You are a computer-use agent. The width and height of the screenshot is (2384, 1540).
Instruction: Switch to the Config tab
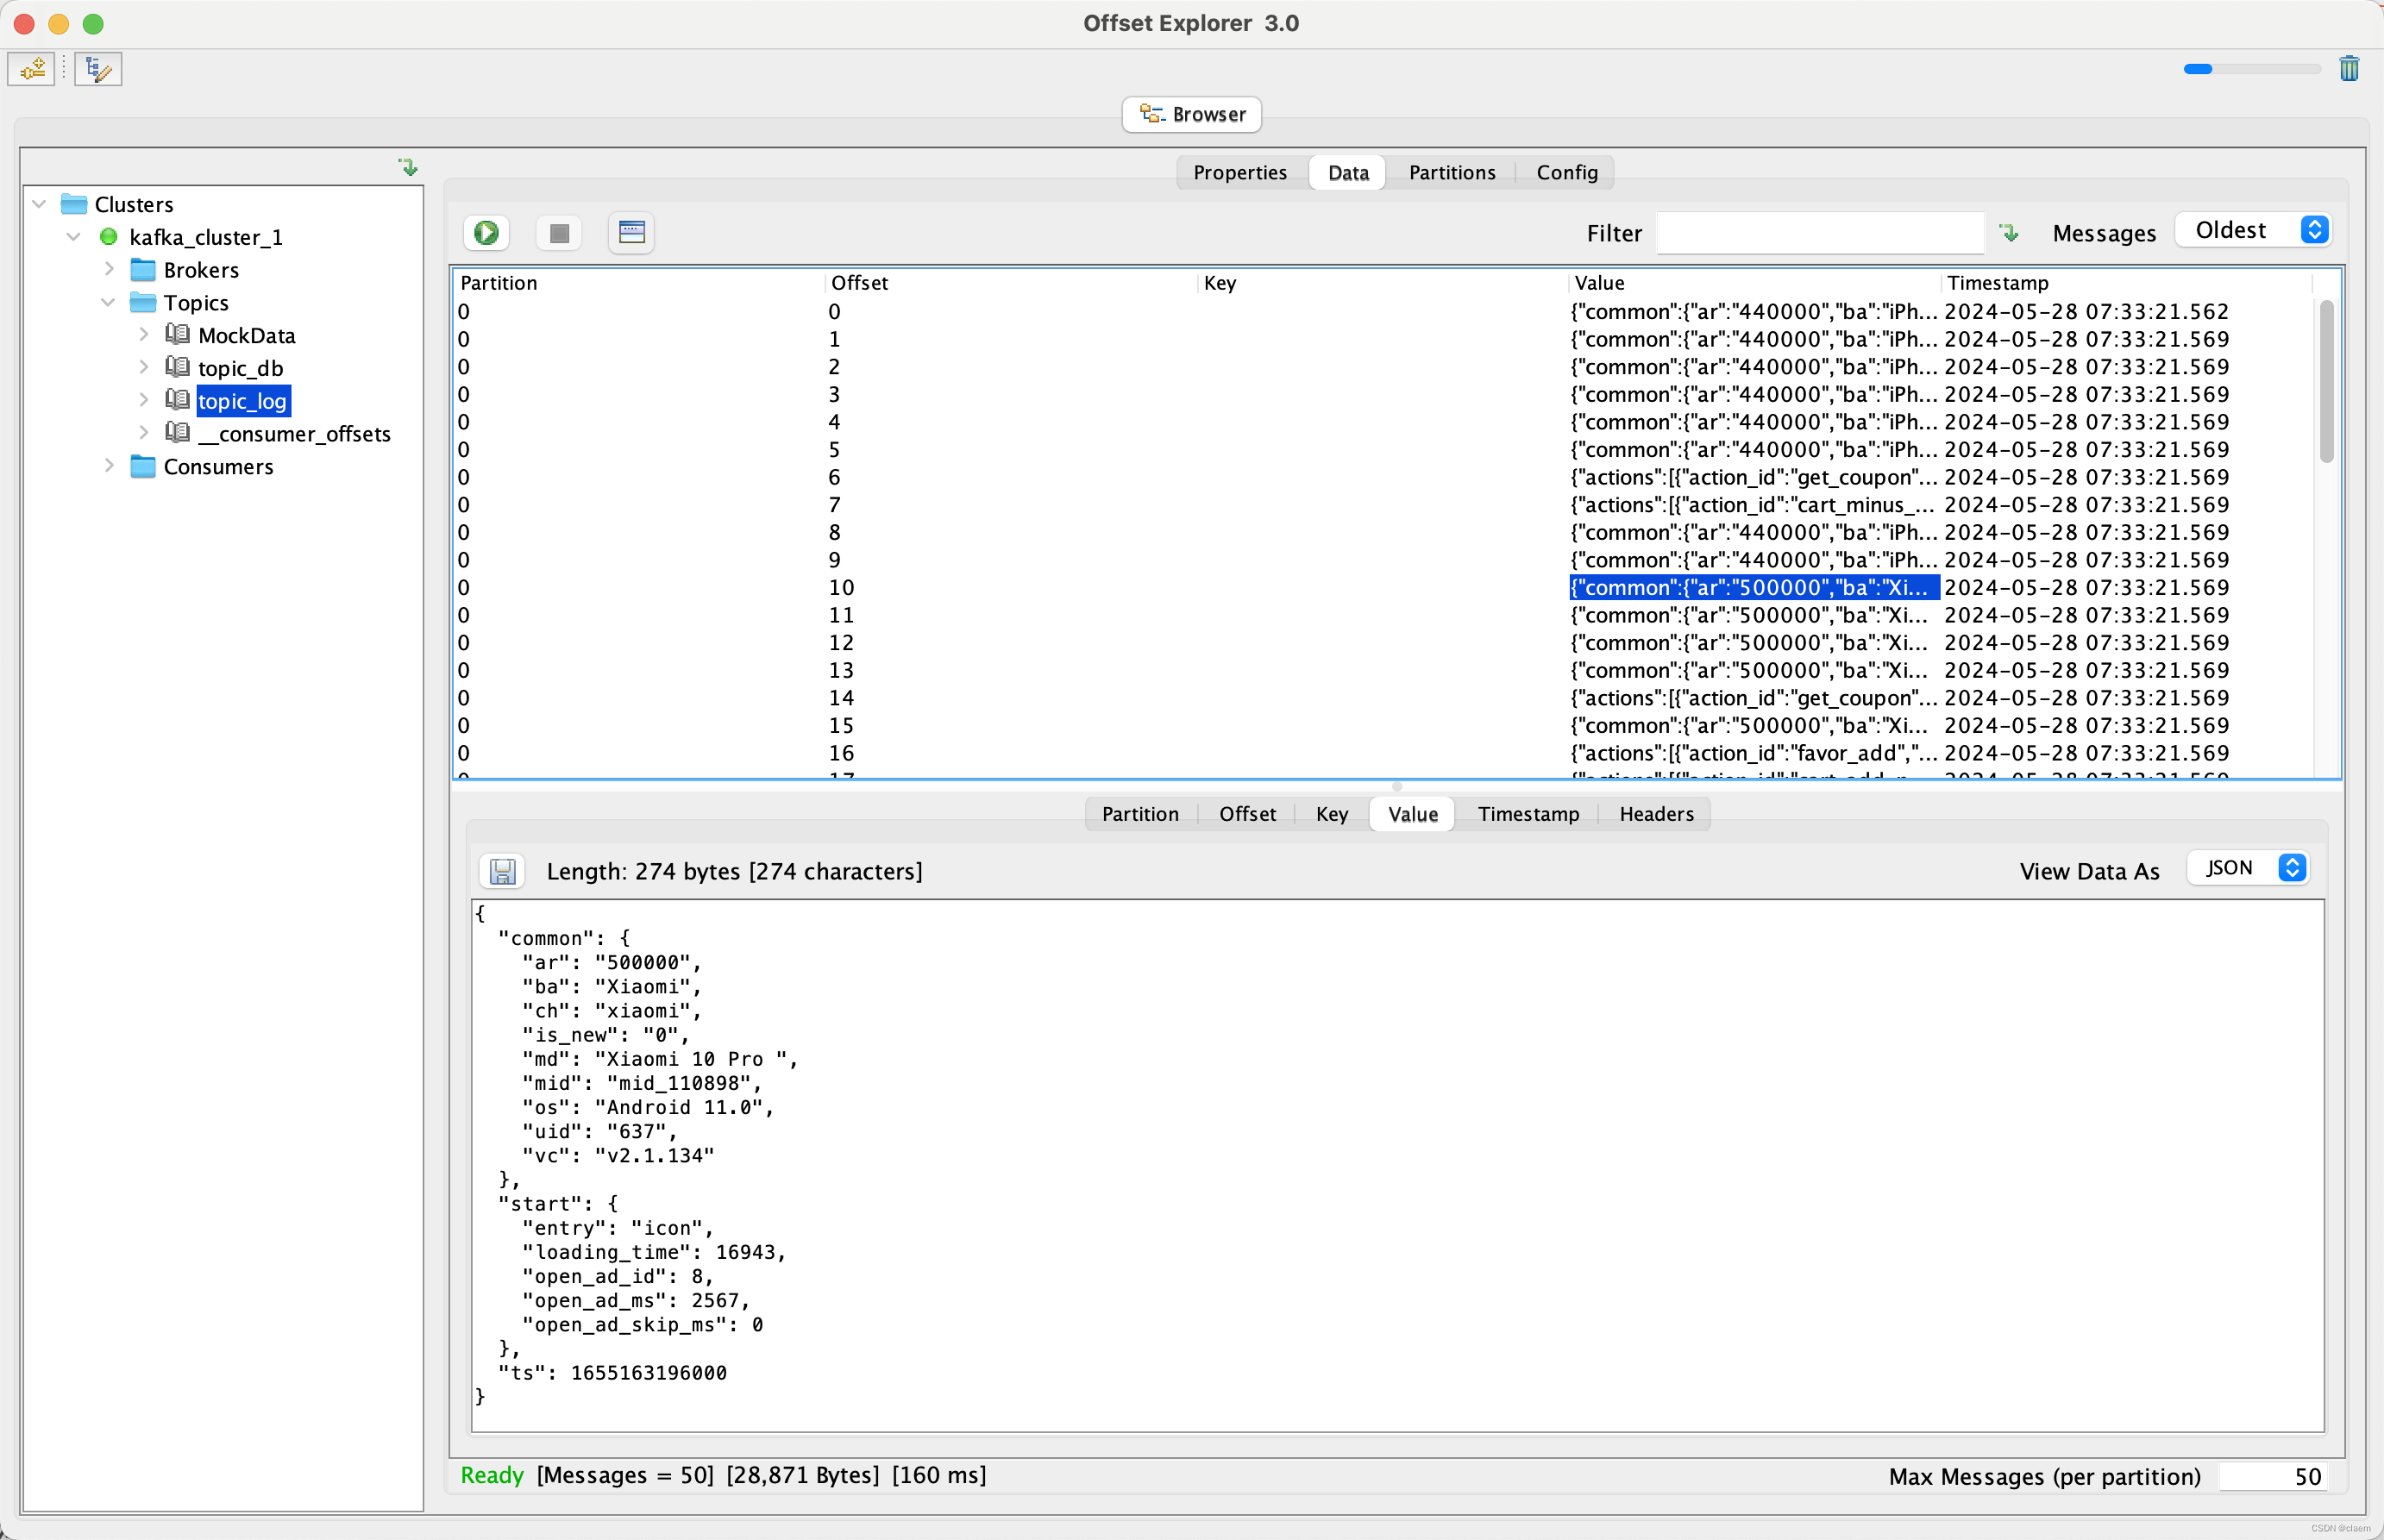click(1567, 173)
